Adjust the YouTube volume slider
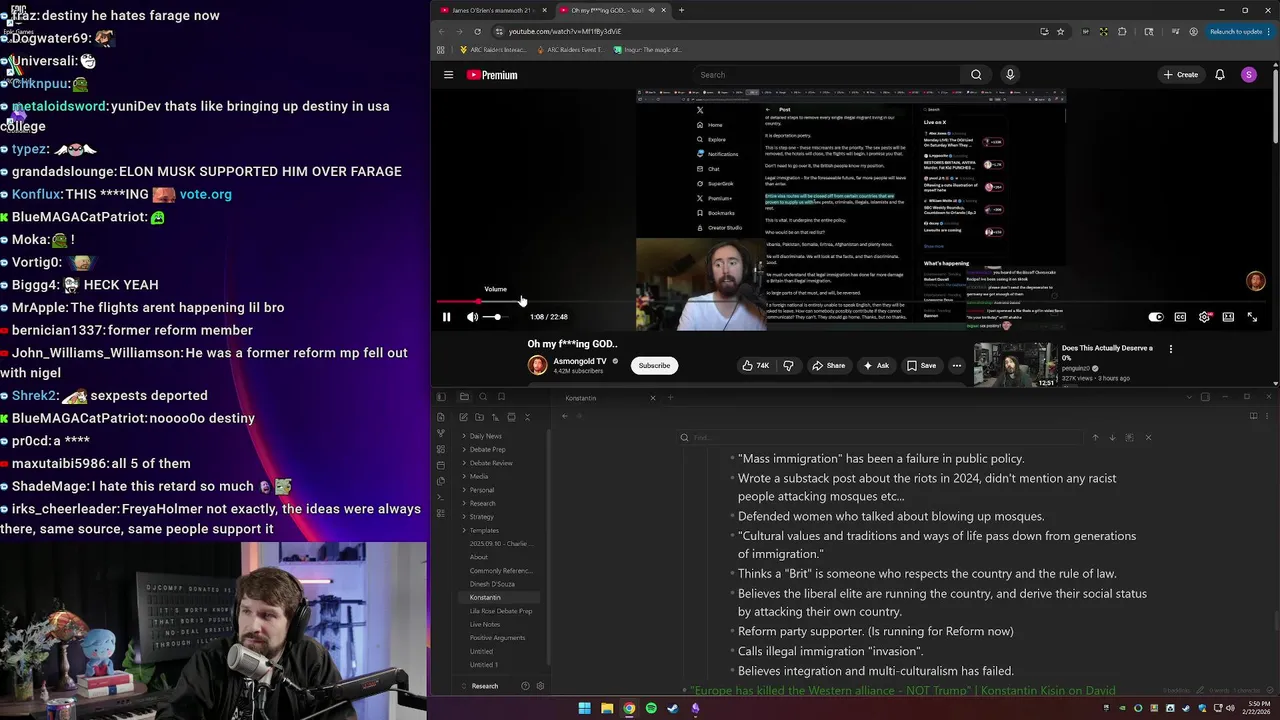This screenshot has width=1280, height=720. coord(497,317)
